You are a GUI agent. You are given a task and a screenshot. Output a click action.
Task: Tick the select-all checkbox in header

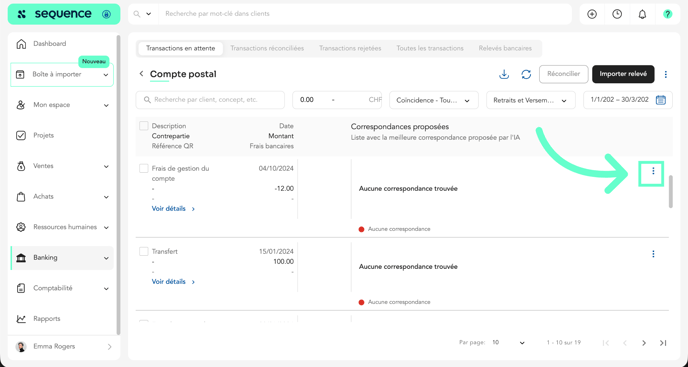[x=143, y=126]
